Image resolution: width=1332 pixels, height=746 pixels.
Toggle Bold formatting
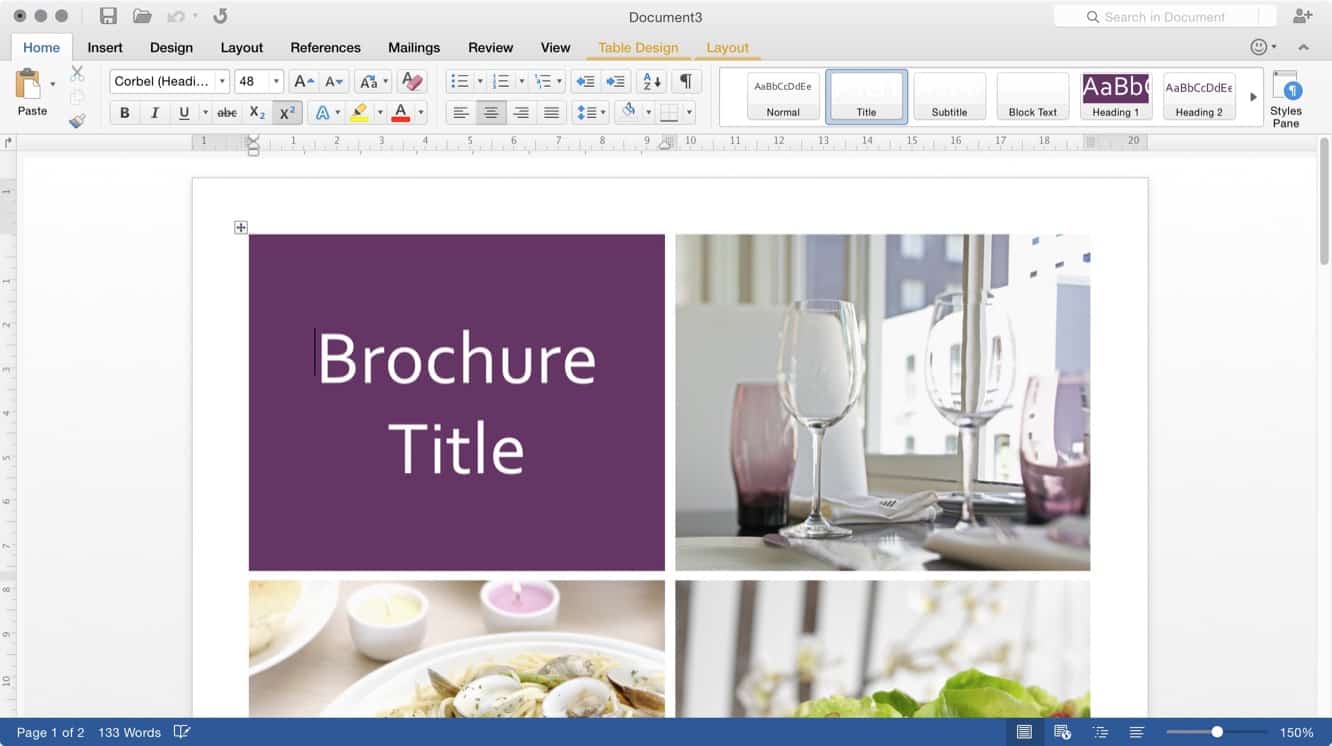(125, 113)
